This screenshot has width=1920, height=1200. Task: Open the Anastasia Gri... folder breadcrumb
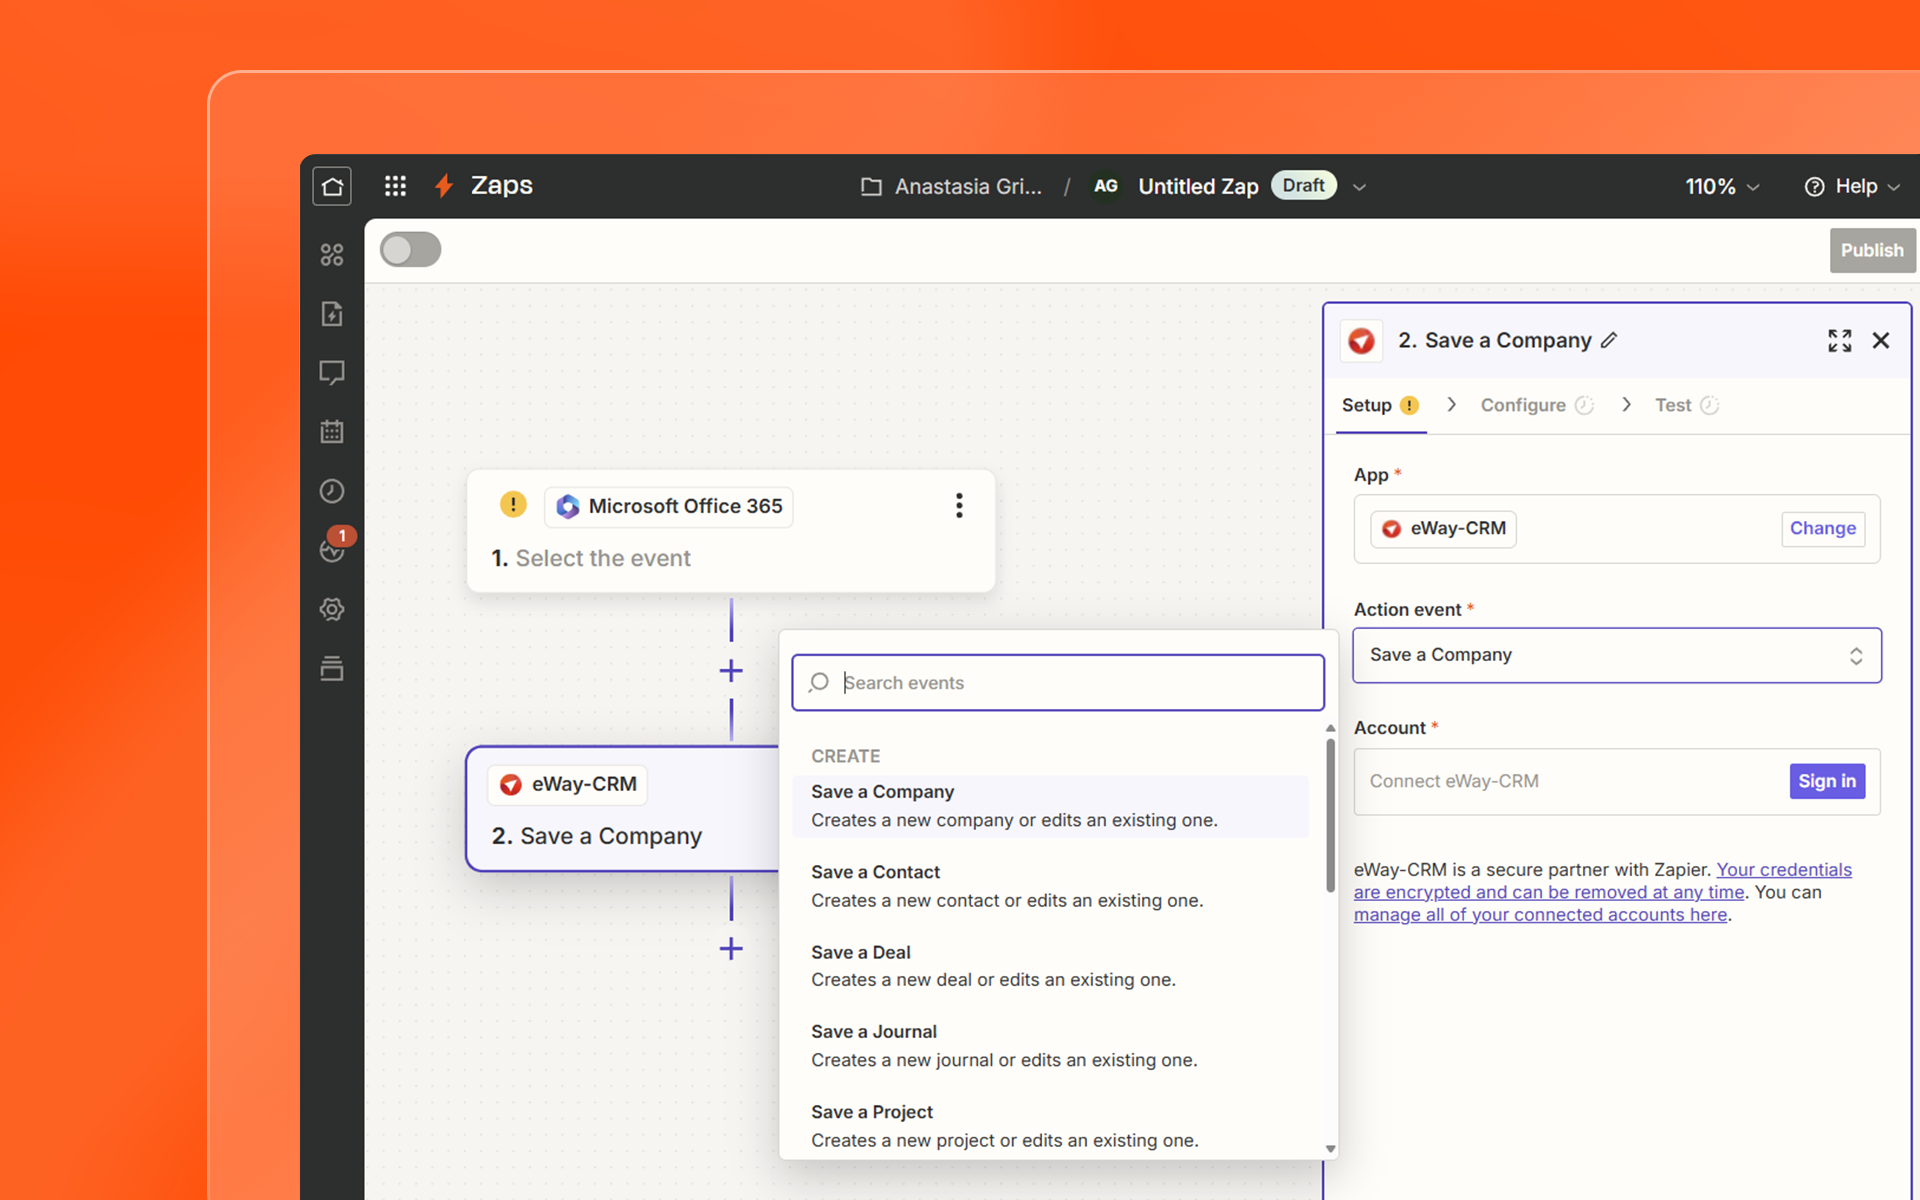951,186
